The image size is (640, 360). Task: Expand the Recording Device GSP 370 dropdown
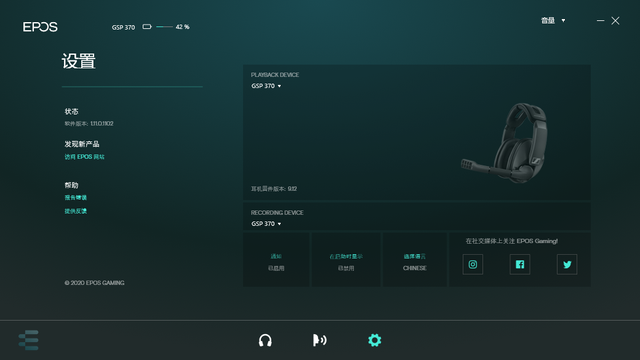266,224
